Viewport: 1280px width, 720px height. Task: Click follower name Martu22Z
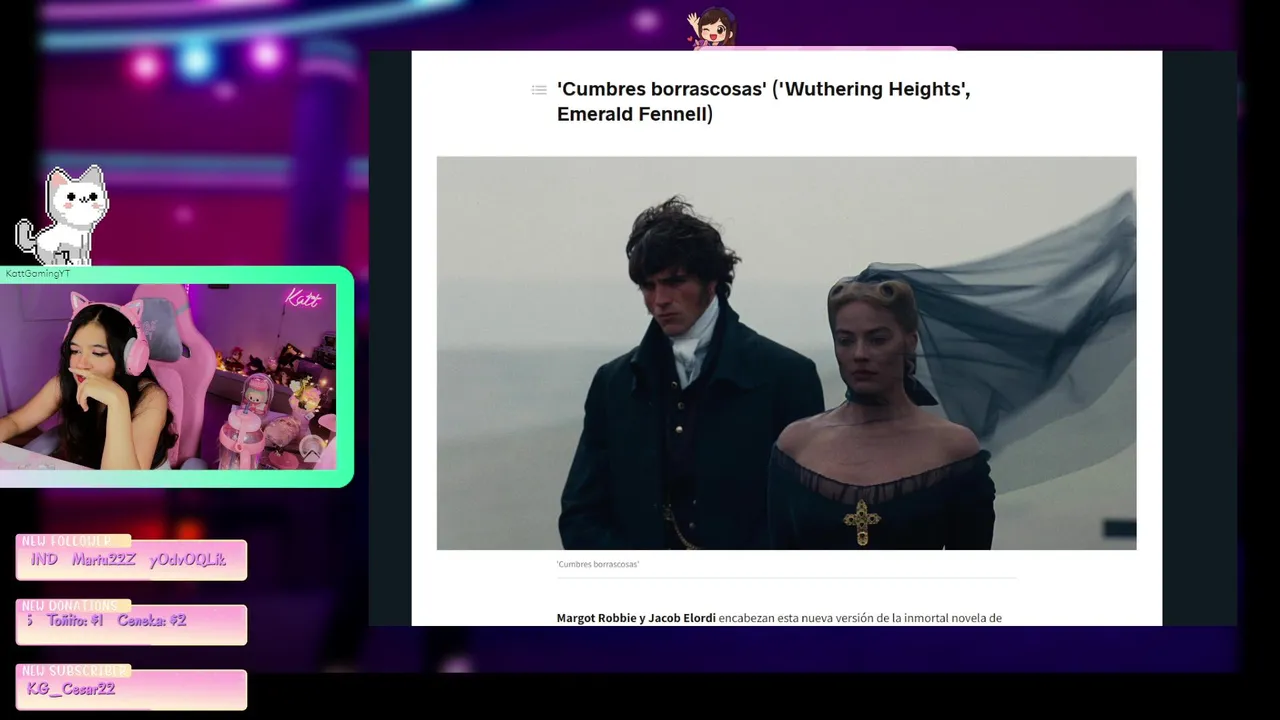tap(103, 560)
